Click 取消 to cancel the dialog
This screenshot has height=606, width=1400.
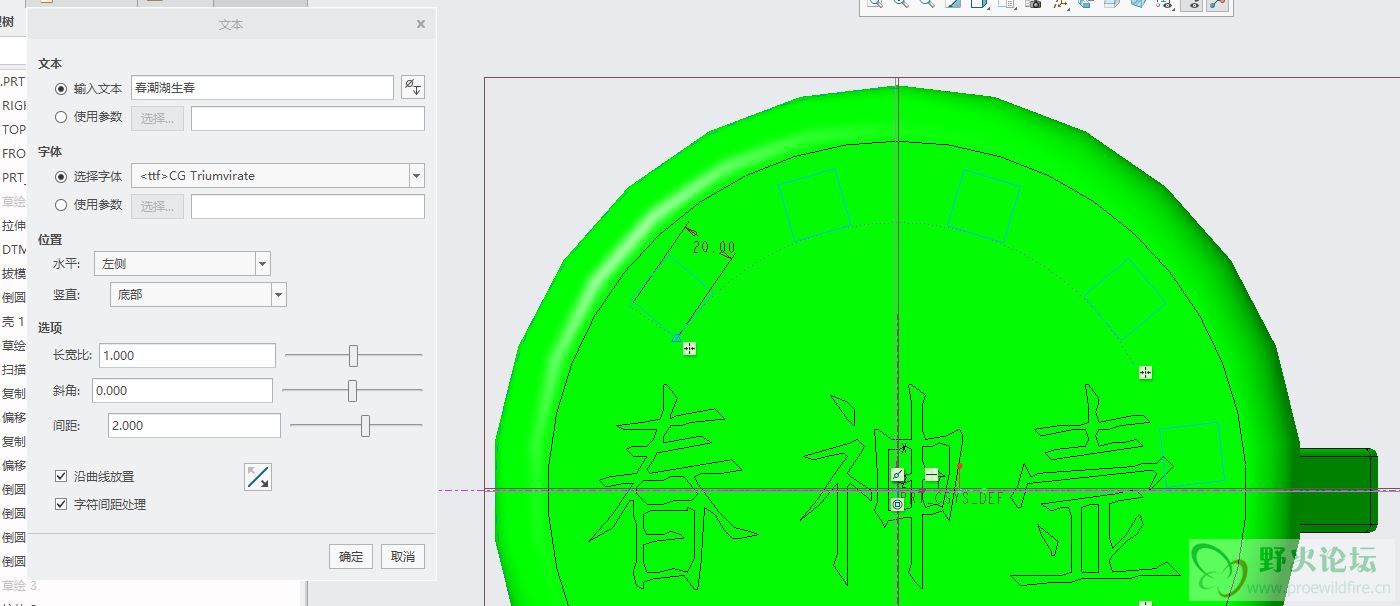point(403,557)
